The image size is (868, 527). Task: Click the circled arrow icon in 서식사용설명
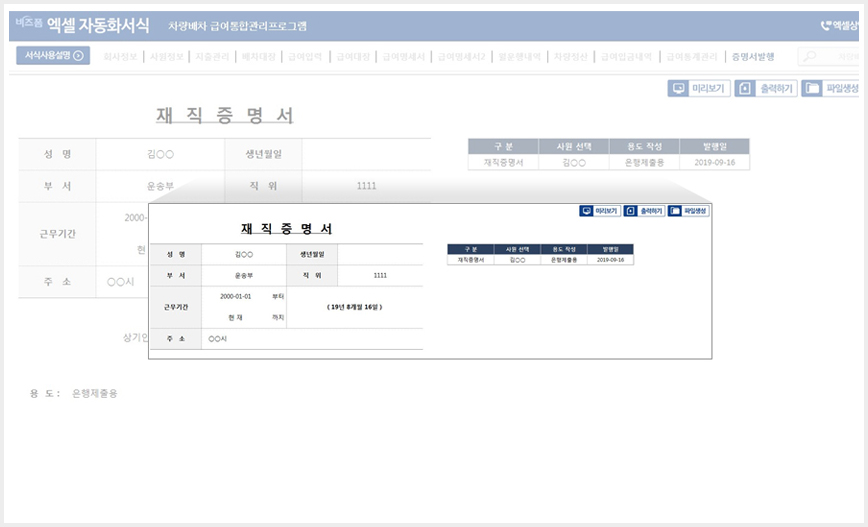(78, 55)
